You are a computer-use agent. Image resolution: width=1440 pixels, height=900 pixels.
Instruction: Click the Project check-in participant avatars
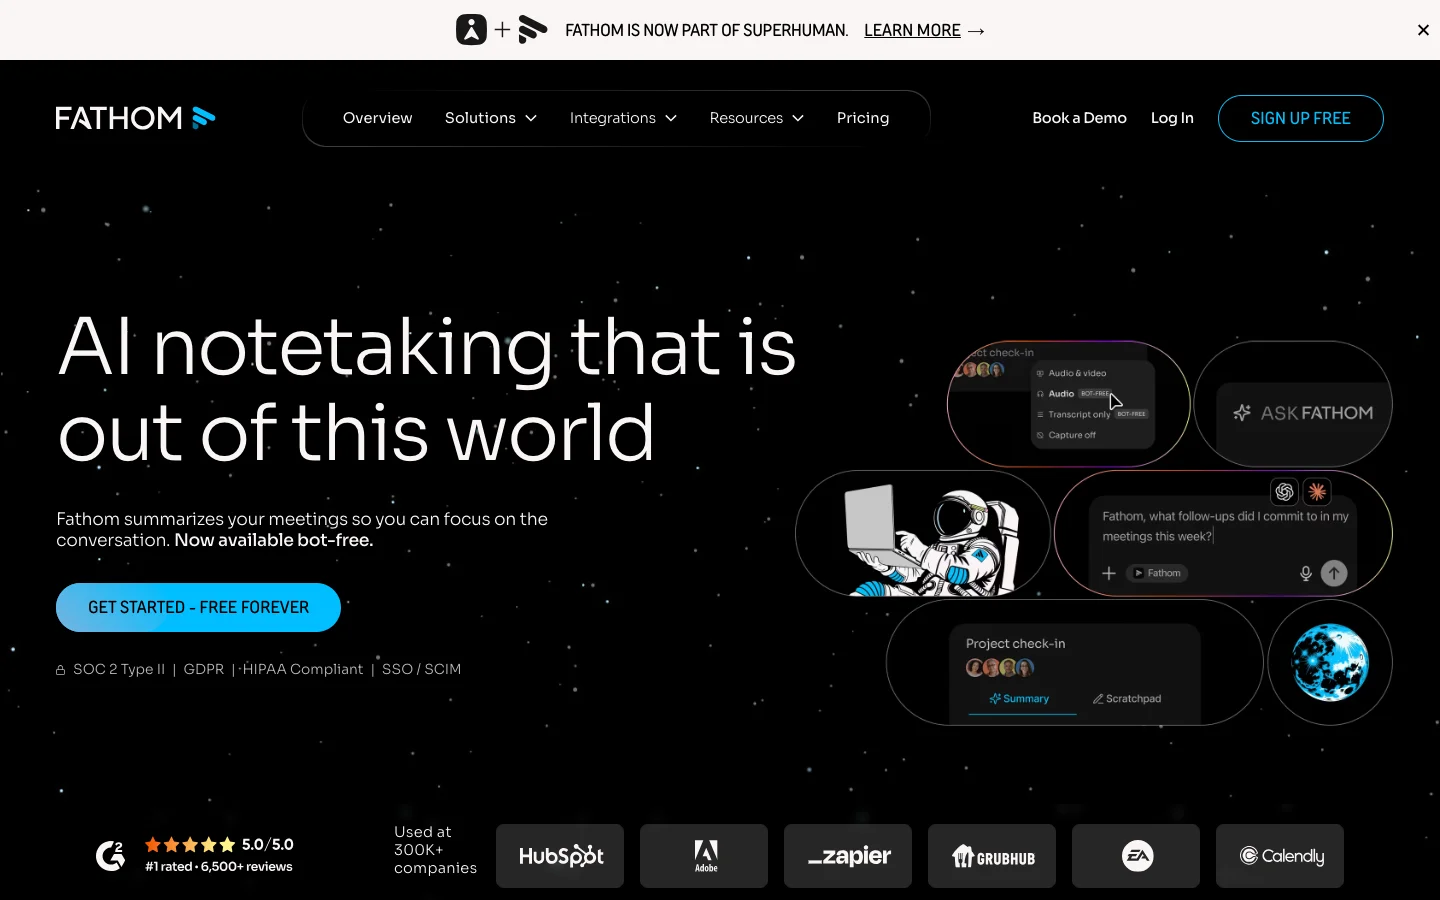(1000, 668)
